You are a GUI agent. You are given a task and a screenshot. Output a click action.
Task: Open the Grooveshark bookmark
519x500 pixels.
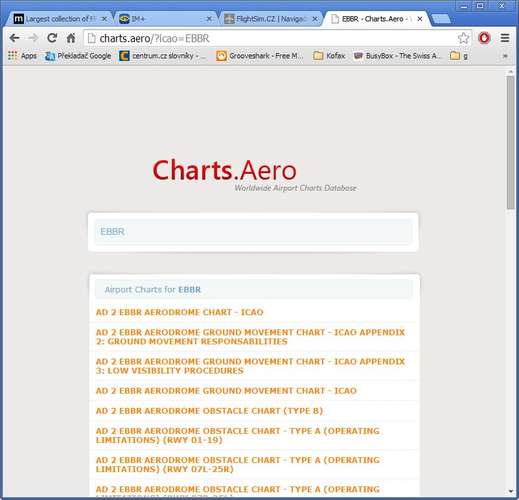[260, 56]
